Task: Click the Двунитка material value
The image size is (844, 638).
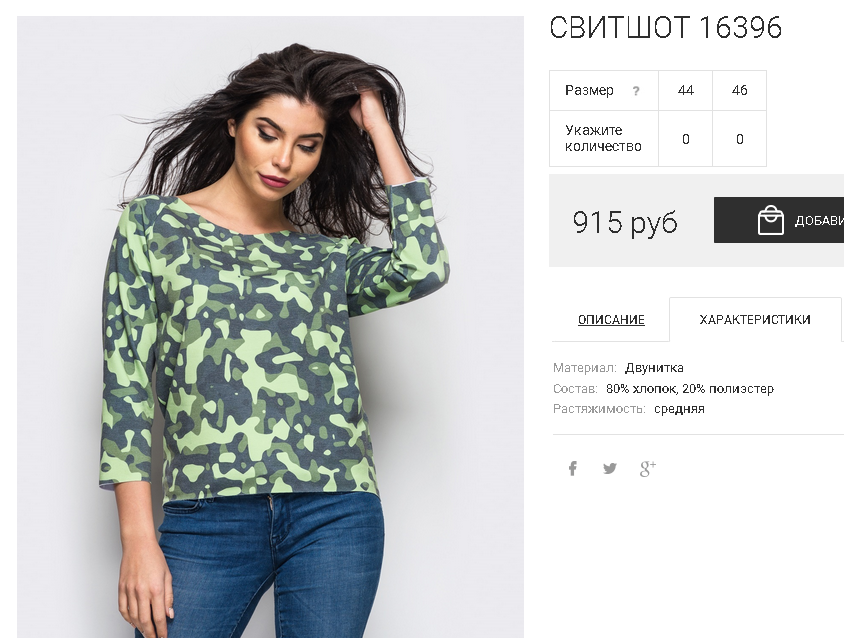Action: (654, 368)
